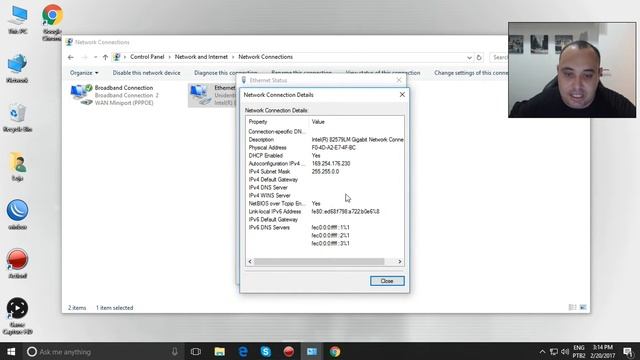Expand the address bar history dropdown
Viewport: 640px width, 360px height.
[469, 58]
